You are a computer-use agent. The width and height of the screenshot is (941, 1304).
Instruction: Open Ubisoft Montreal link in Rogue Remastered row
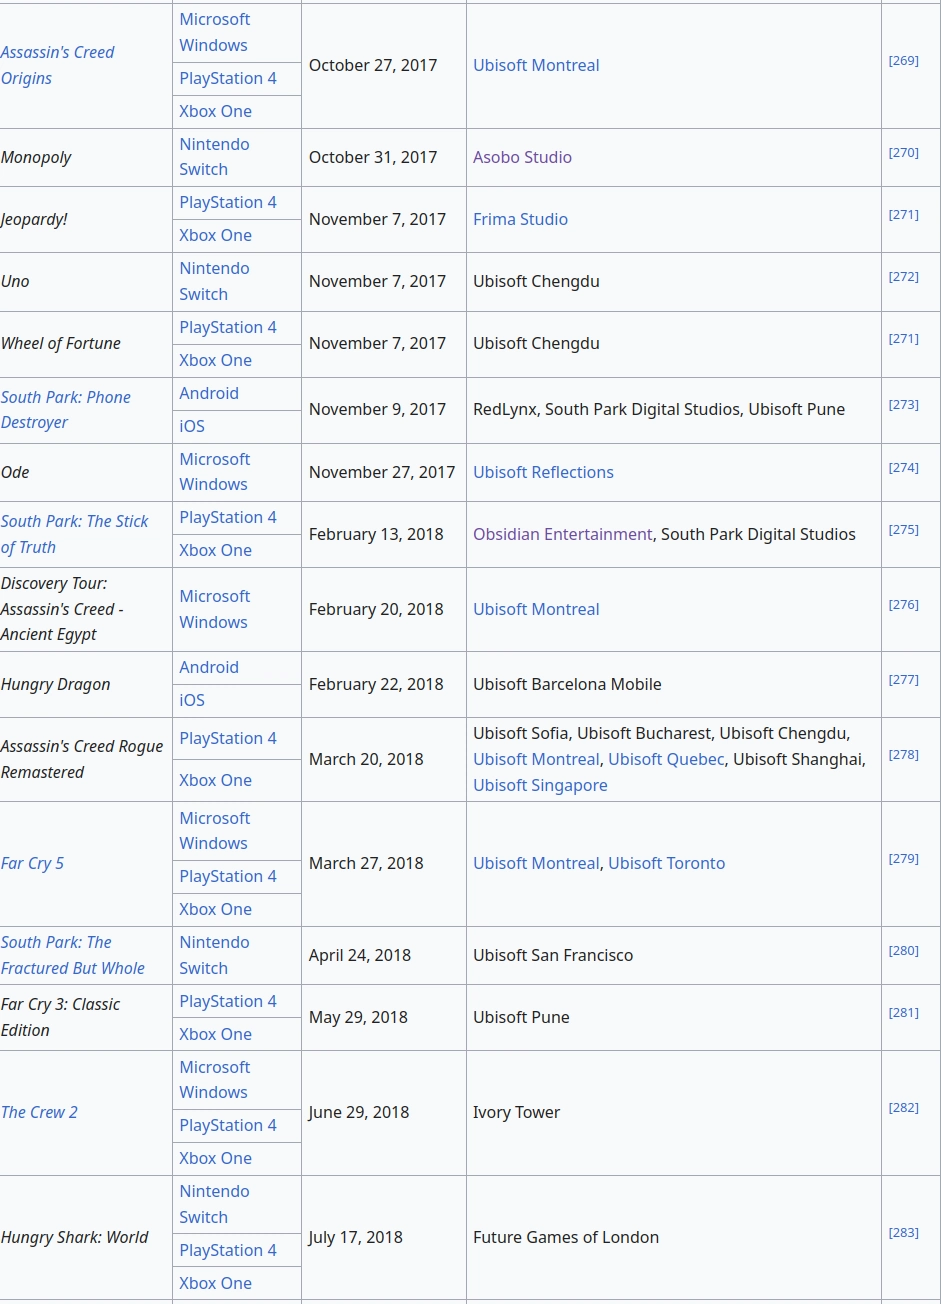tap(536, 759)
